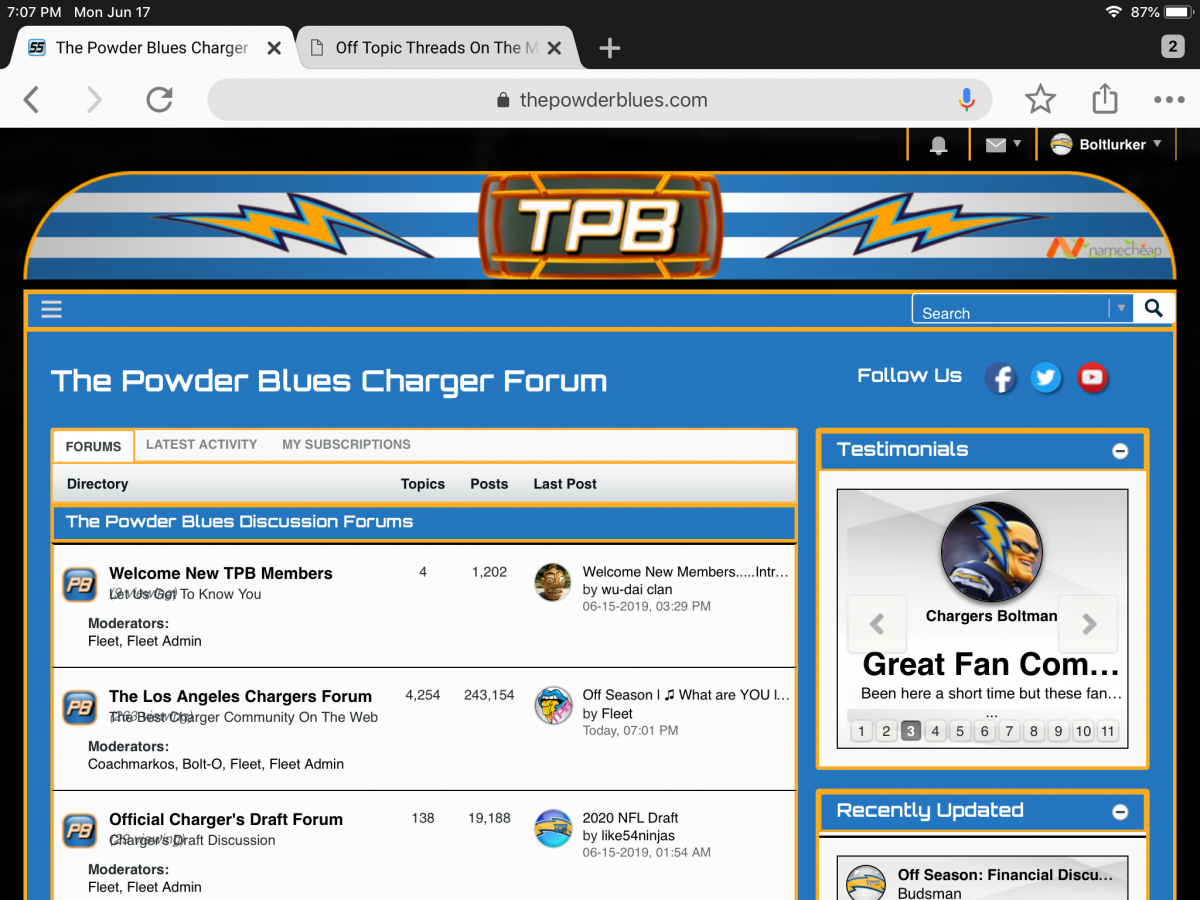The height and width of the screenshot is (900, 1200).
Task: Click the TPB logo banner
Action: pyautogui.click(x=599, y=225)
